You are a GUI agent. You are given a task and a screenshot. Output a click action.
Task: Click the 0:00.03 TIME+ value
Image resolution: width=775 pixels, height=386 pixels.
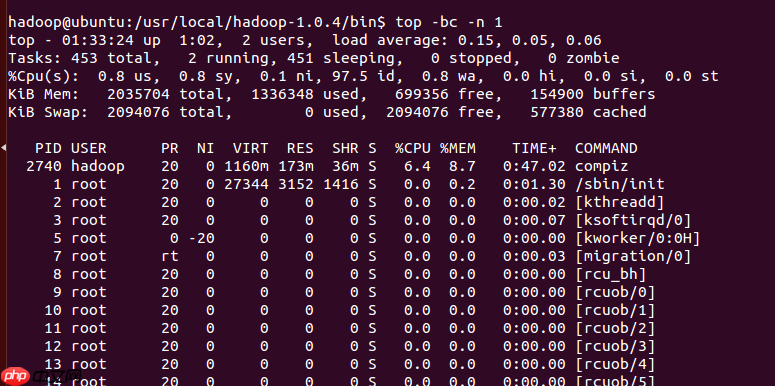click(534, 257)
